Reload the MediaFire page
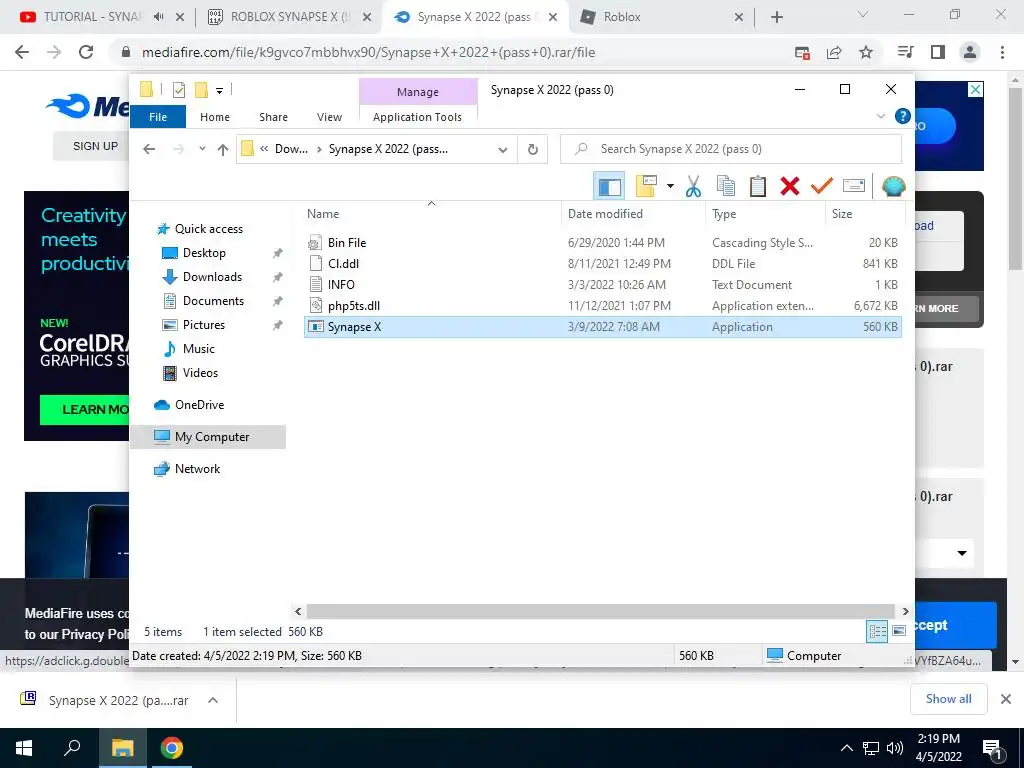This screenshot has height=768, width=1024. [x=86, y=52]
